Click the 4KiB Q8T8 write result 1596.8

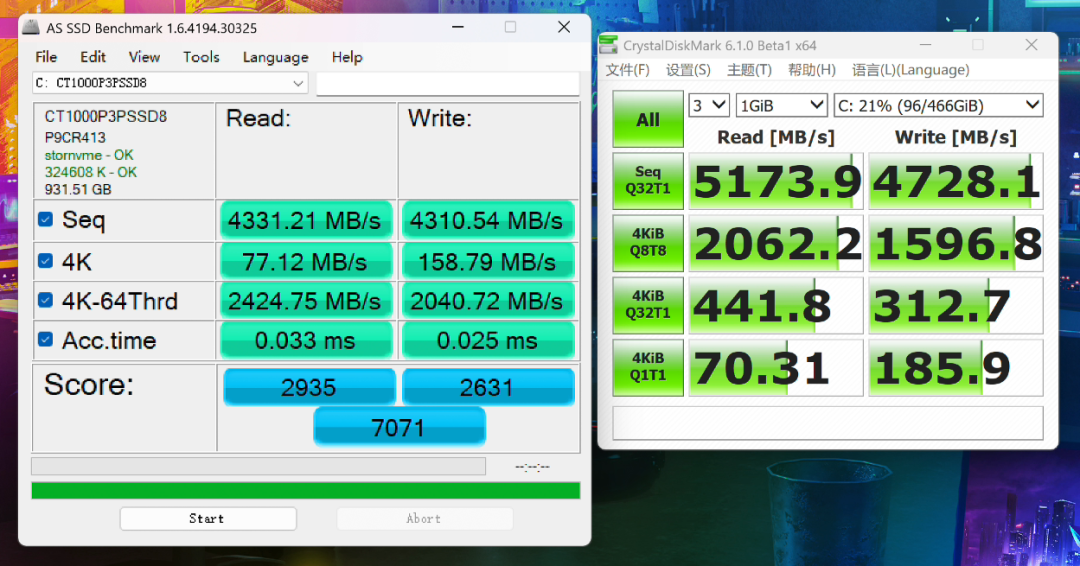click(956, 243)
